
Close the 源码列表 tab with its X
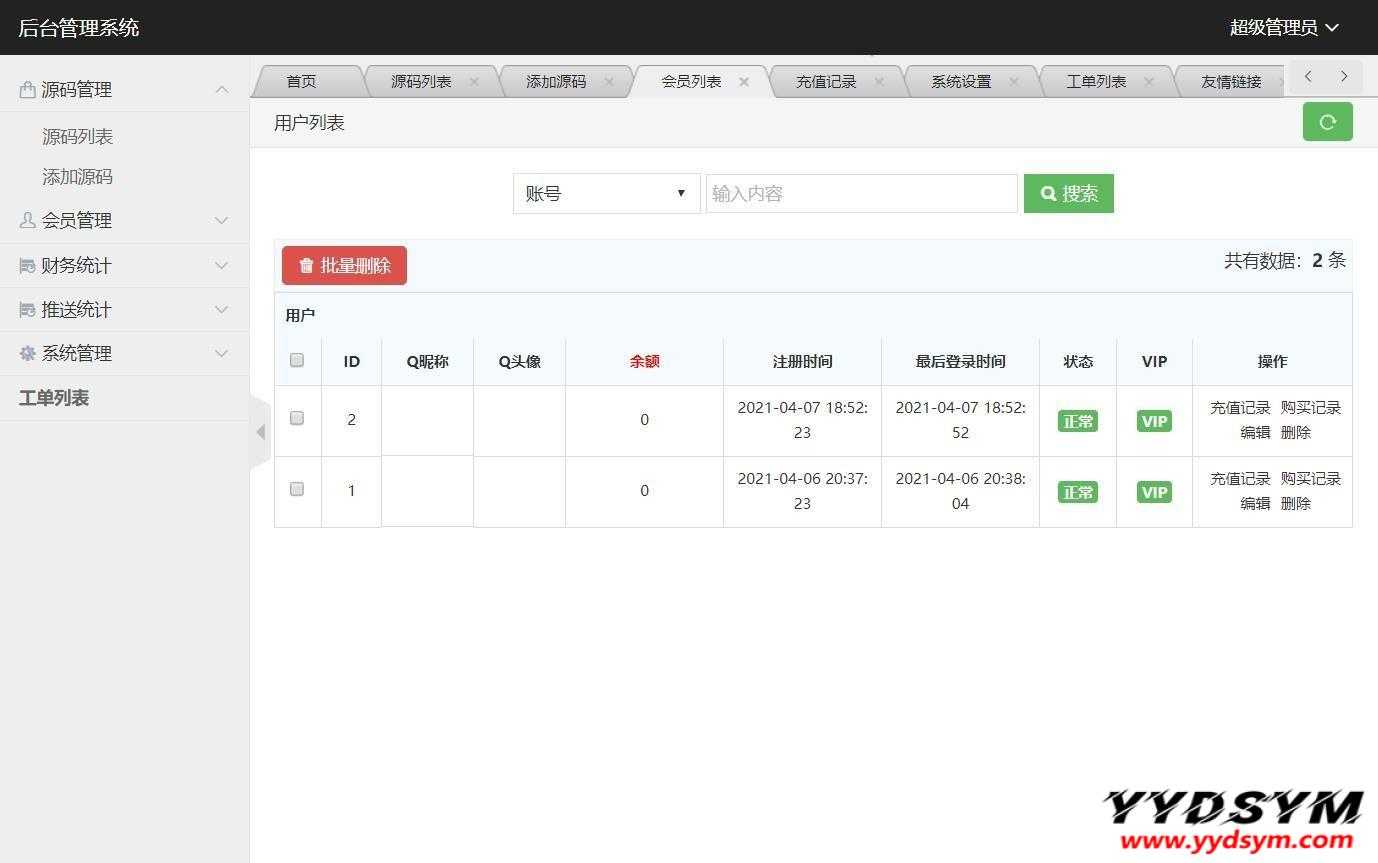(x=474, y=82)
